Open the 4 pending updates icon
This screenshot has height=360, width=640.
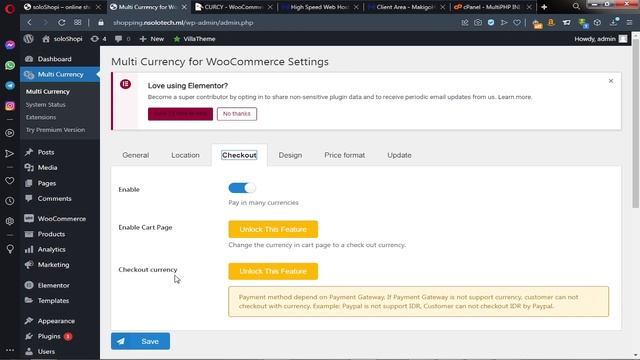tap(98, 39)
